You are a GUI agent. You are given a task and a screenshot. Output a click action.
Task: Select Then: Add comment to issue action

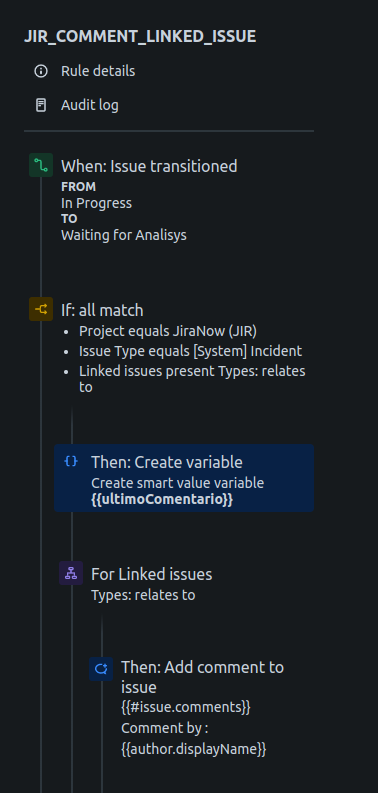(202, 677)
